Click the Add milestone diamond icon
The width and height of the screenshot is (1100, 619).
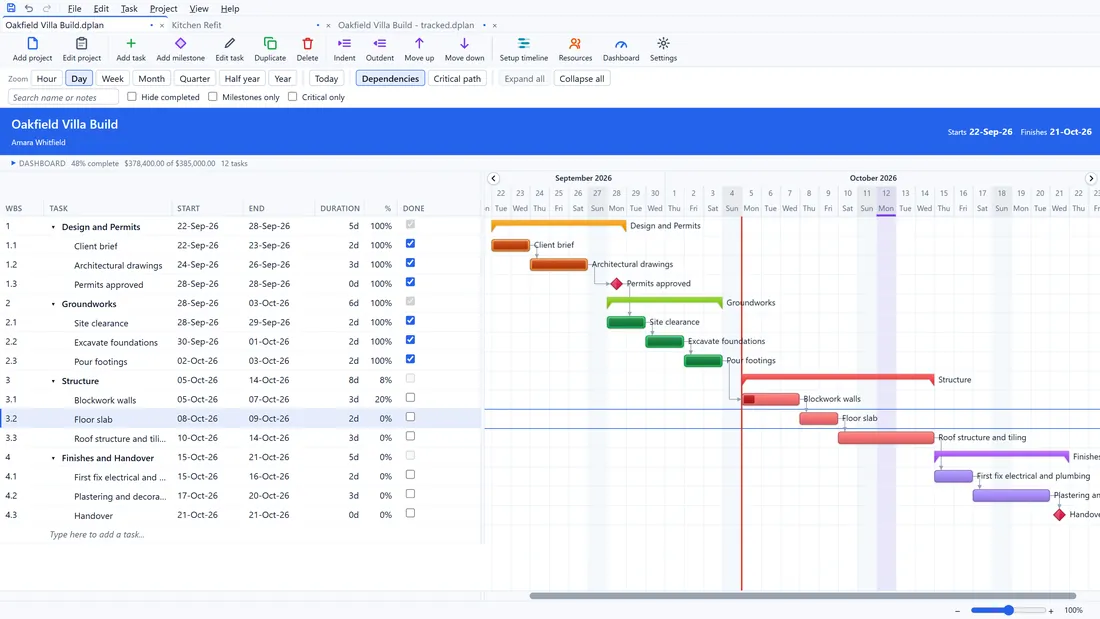point(180,44)
